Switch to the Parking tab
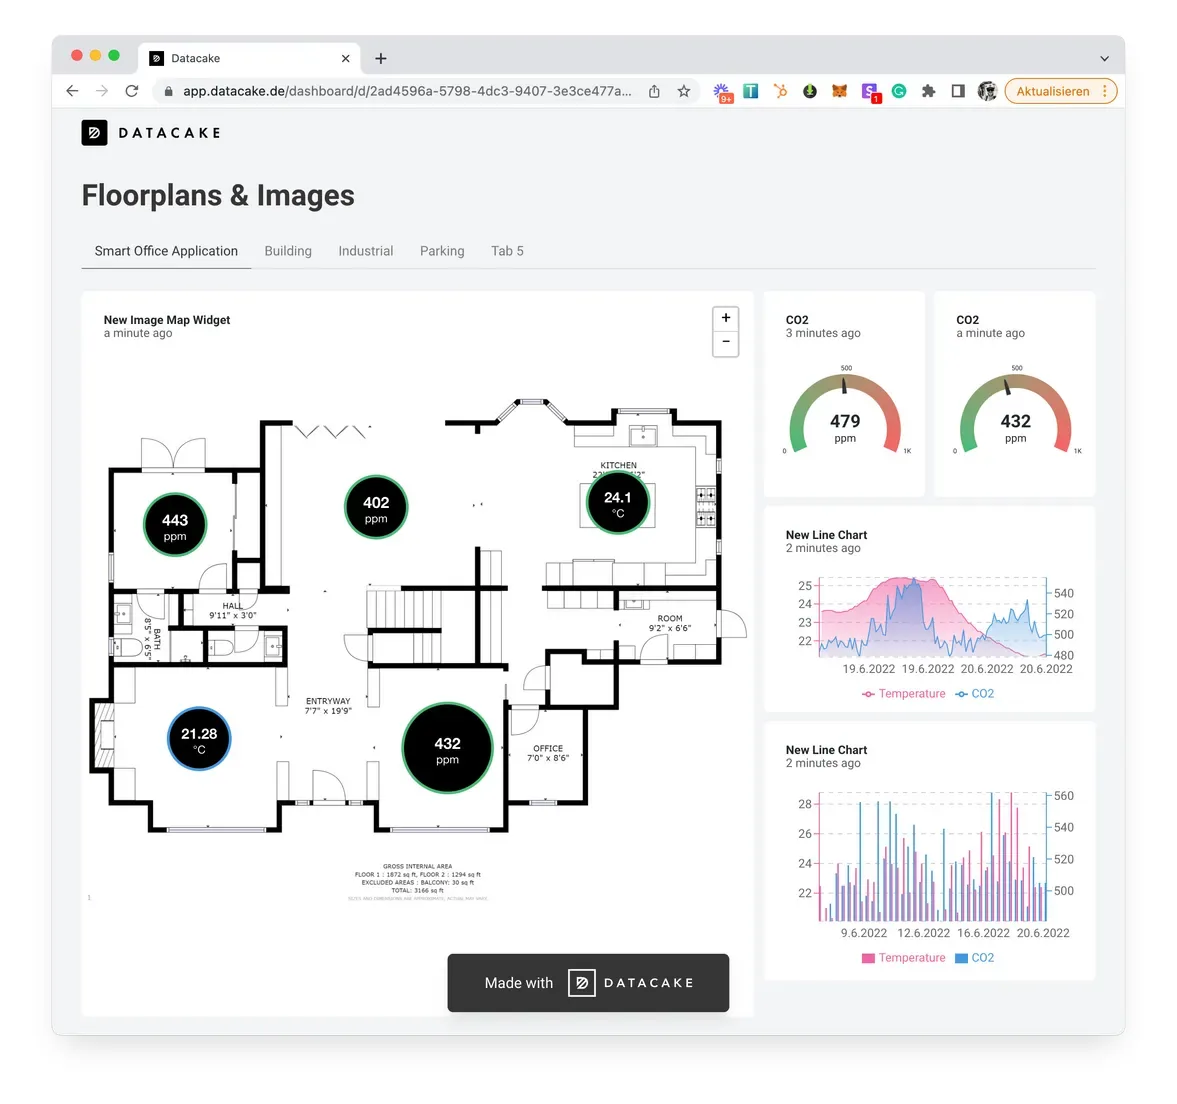This screenshot has height=1104, width=1177. [442, 251]
